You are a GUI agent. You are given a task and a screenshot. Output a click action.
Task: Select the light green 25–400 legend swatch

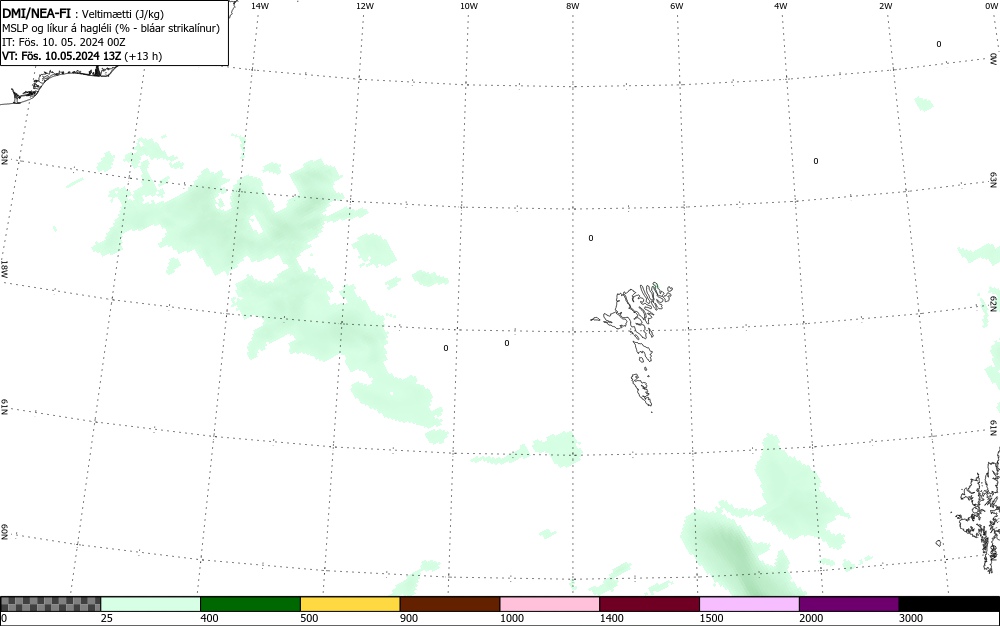[x=151, y=604]
